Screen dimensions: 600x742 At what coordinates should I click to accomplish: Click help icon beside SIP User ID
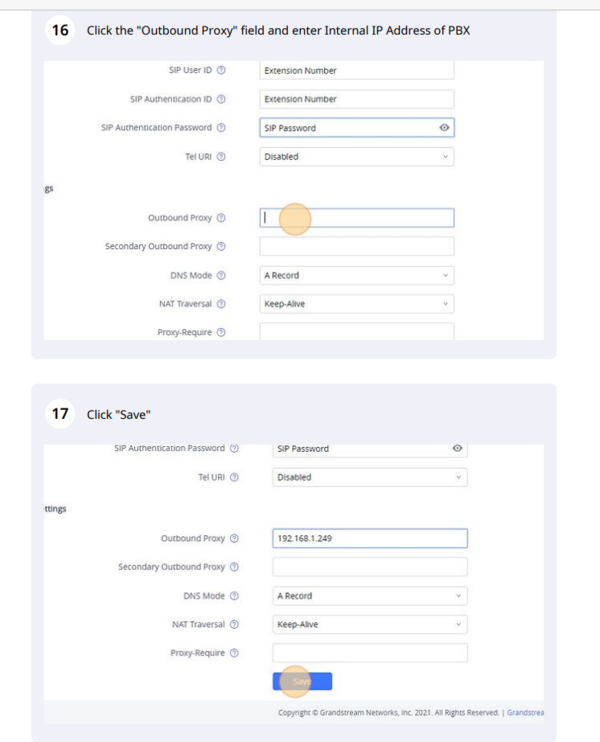(221, 70)
